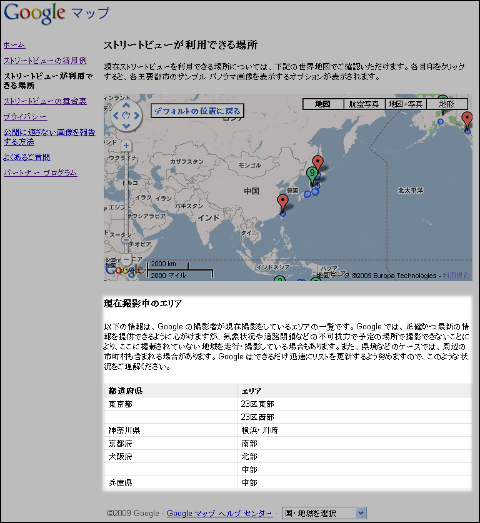
Task: Click the 北太平洋 label on the map
Action: tap(410, 190)
